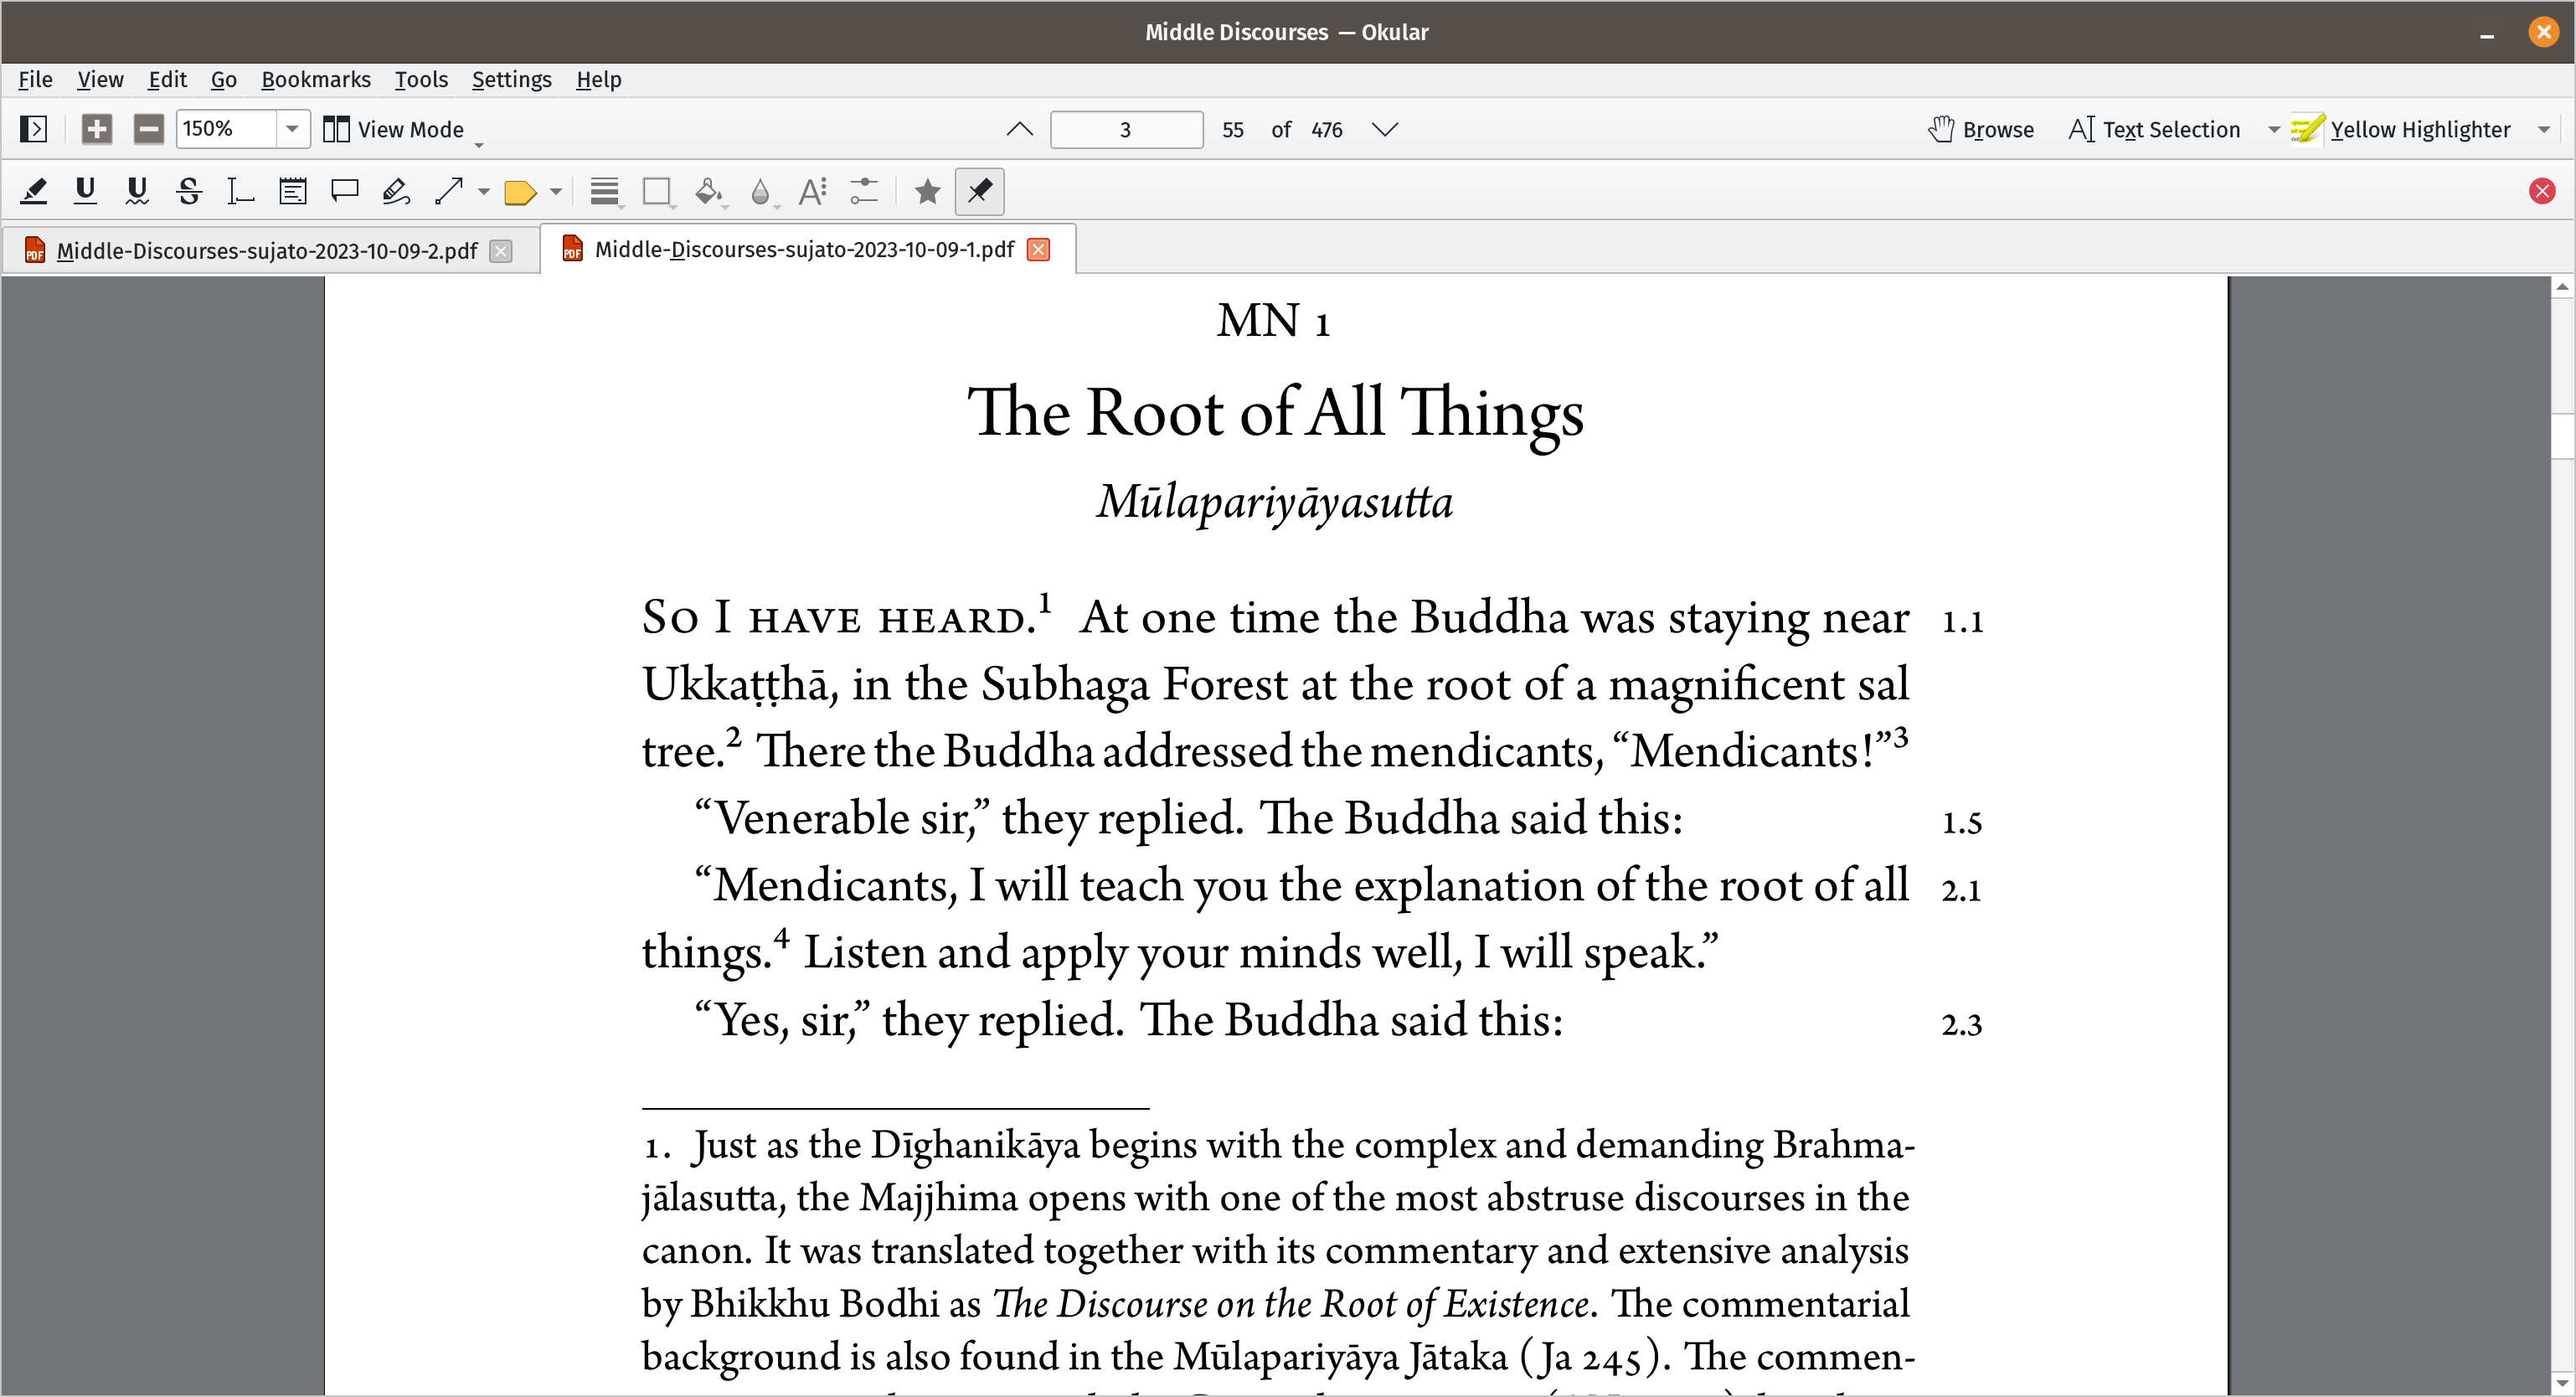The image size is (2576, 1397).
Task: Go to previous page with up chevron
Action: [x=1019, y=129]
